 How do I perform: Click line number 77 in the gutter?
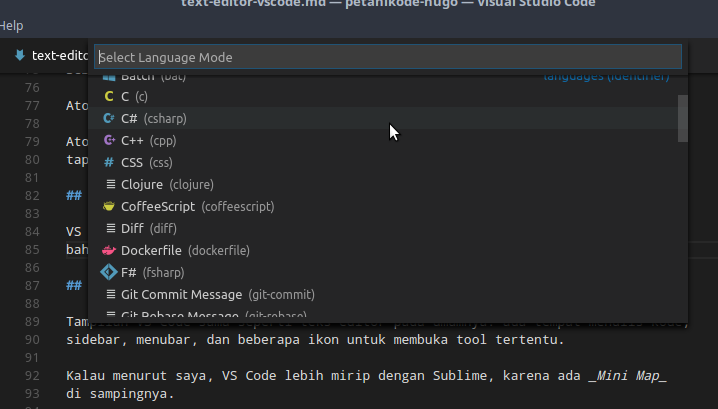(32, 106)
